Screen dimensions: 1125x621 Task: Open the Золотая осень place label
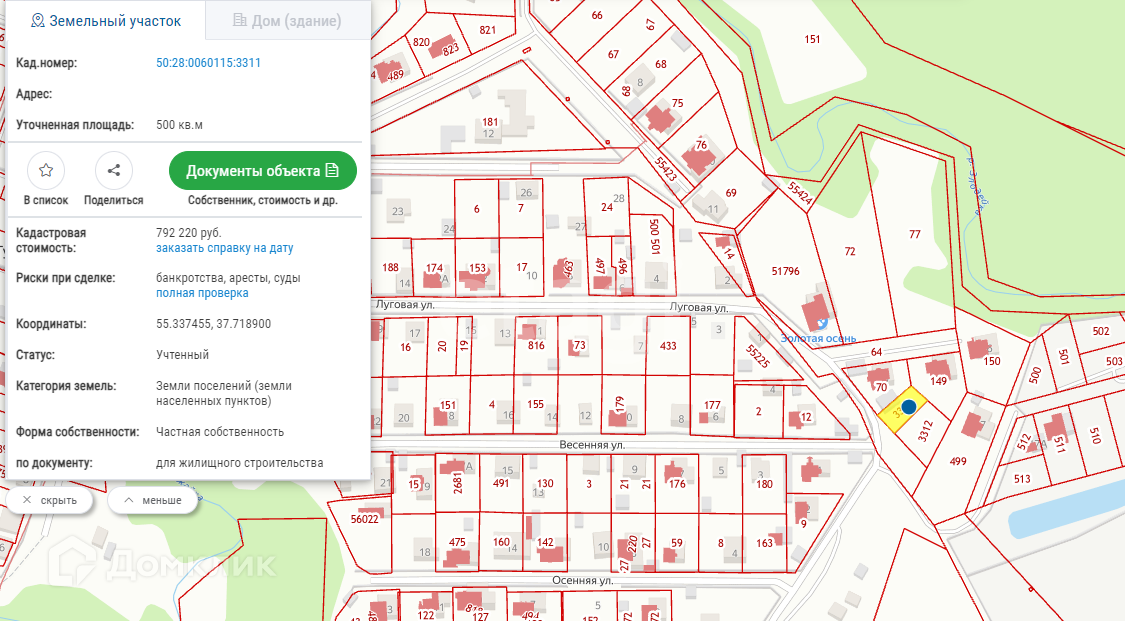coord(819,338)
